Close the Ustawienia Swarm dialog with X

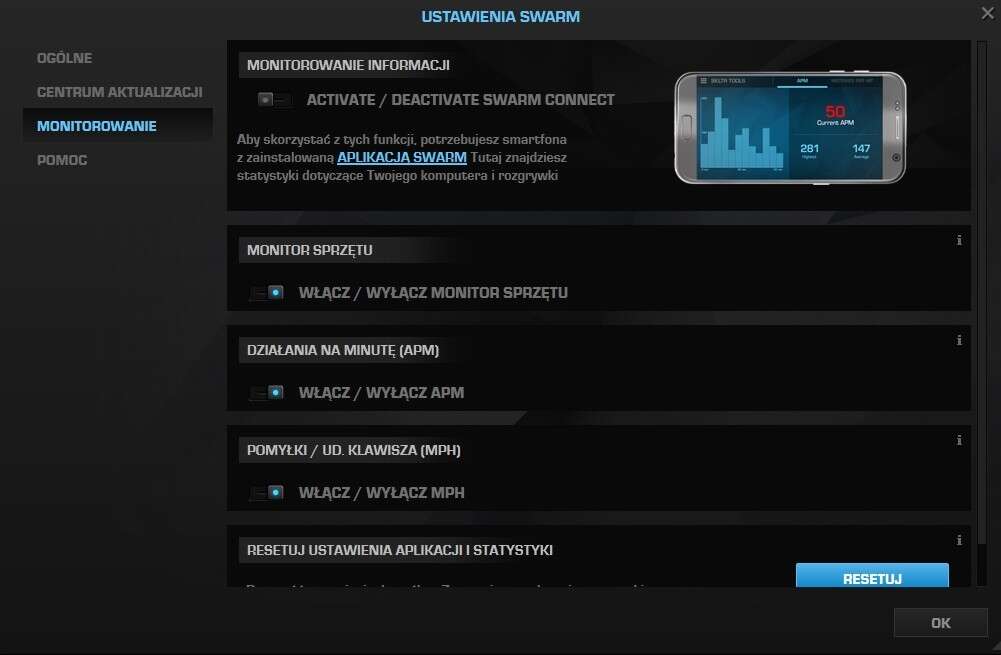click(987, 12)
